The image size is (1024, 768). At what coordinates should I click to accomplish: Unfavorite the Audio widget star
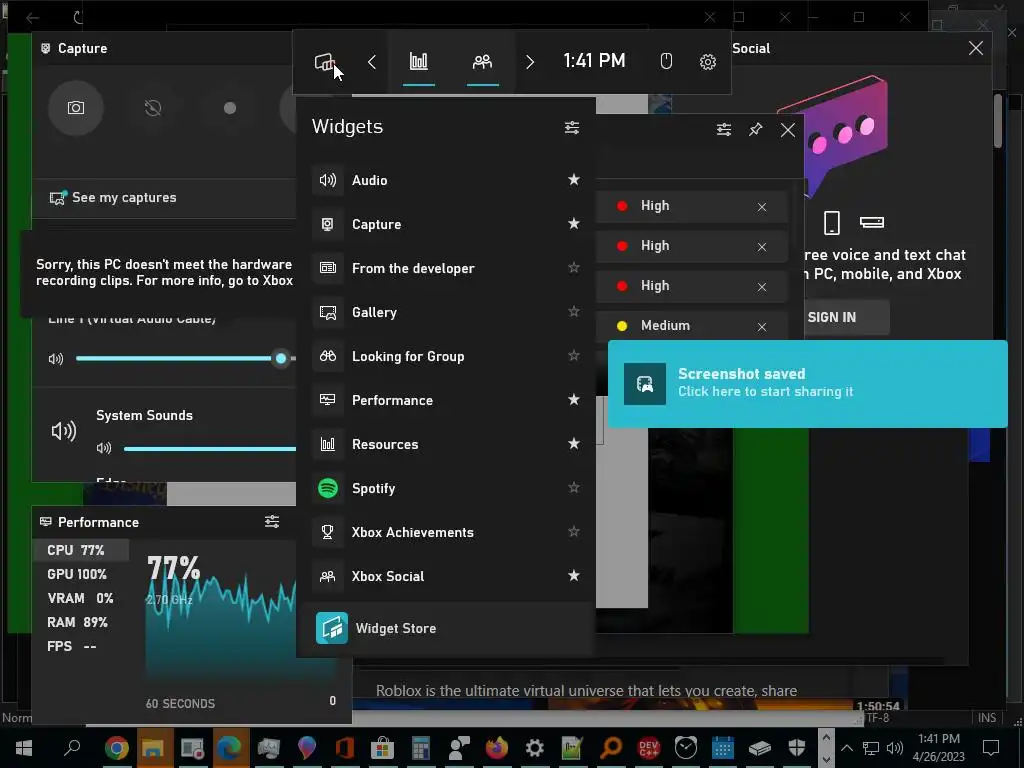[573, 180]
